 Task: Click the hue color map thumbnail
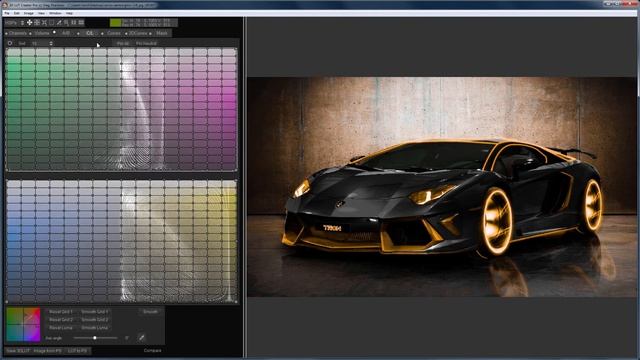click(23, 324)
